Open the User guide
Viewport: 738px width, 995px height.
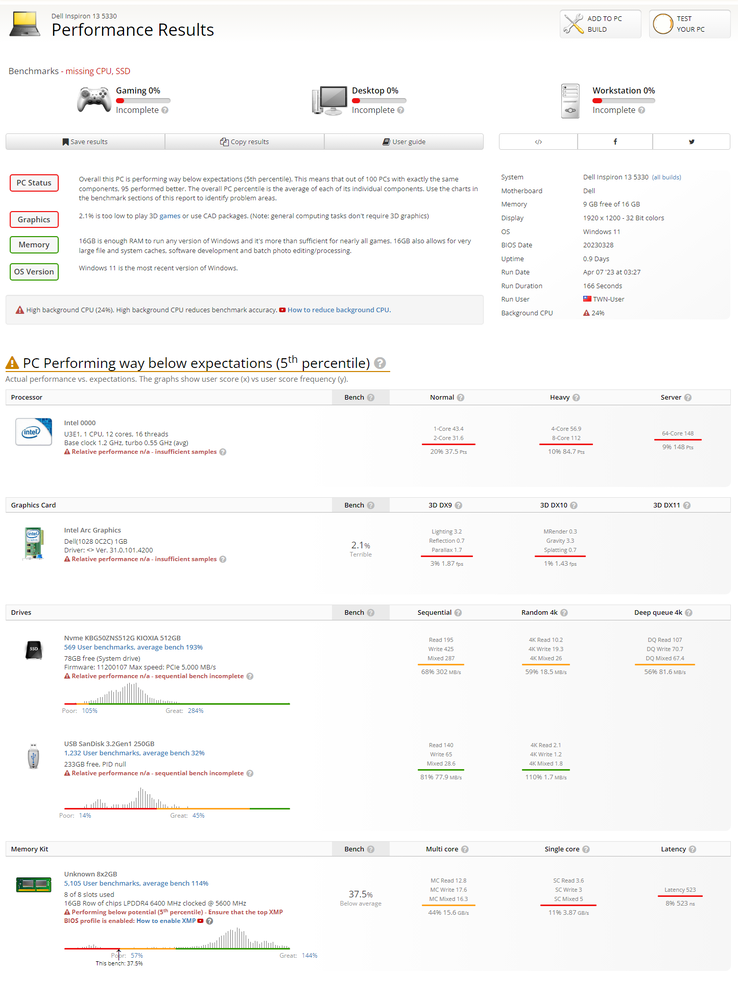[x=404, y=142]
